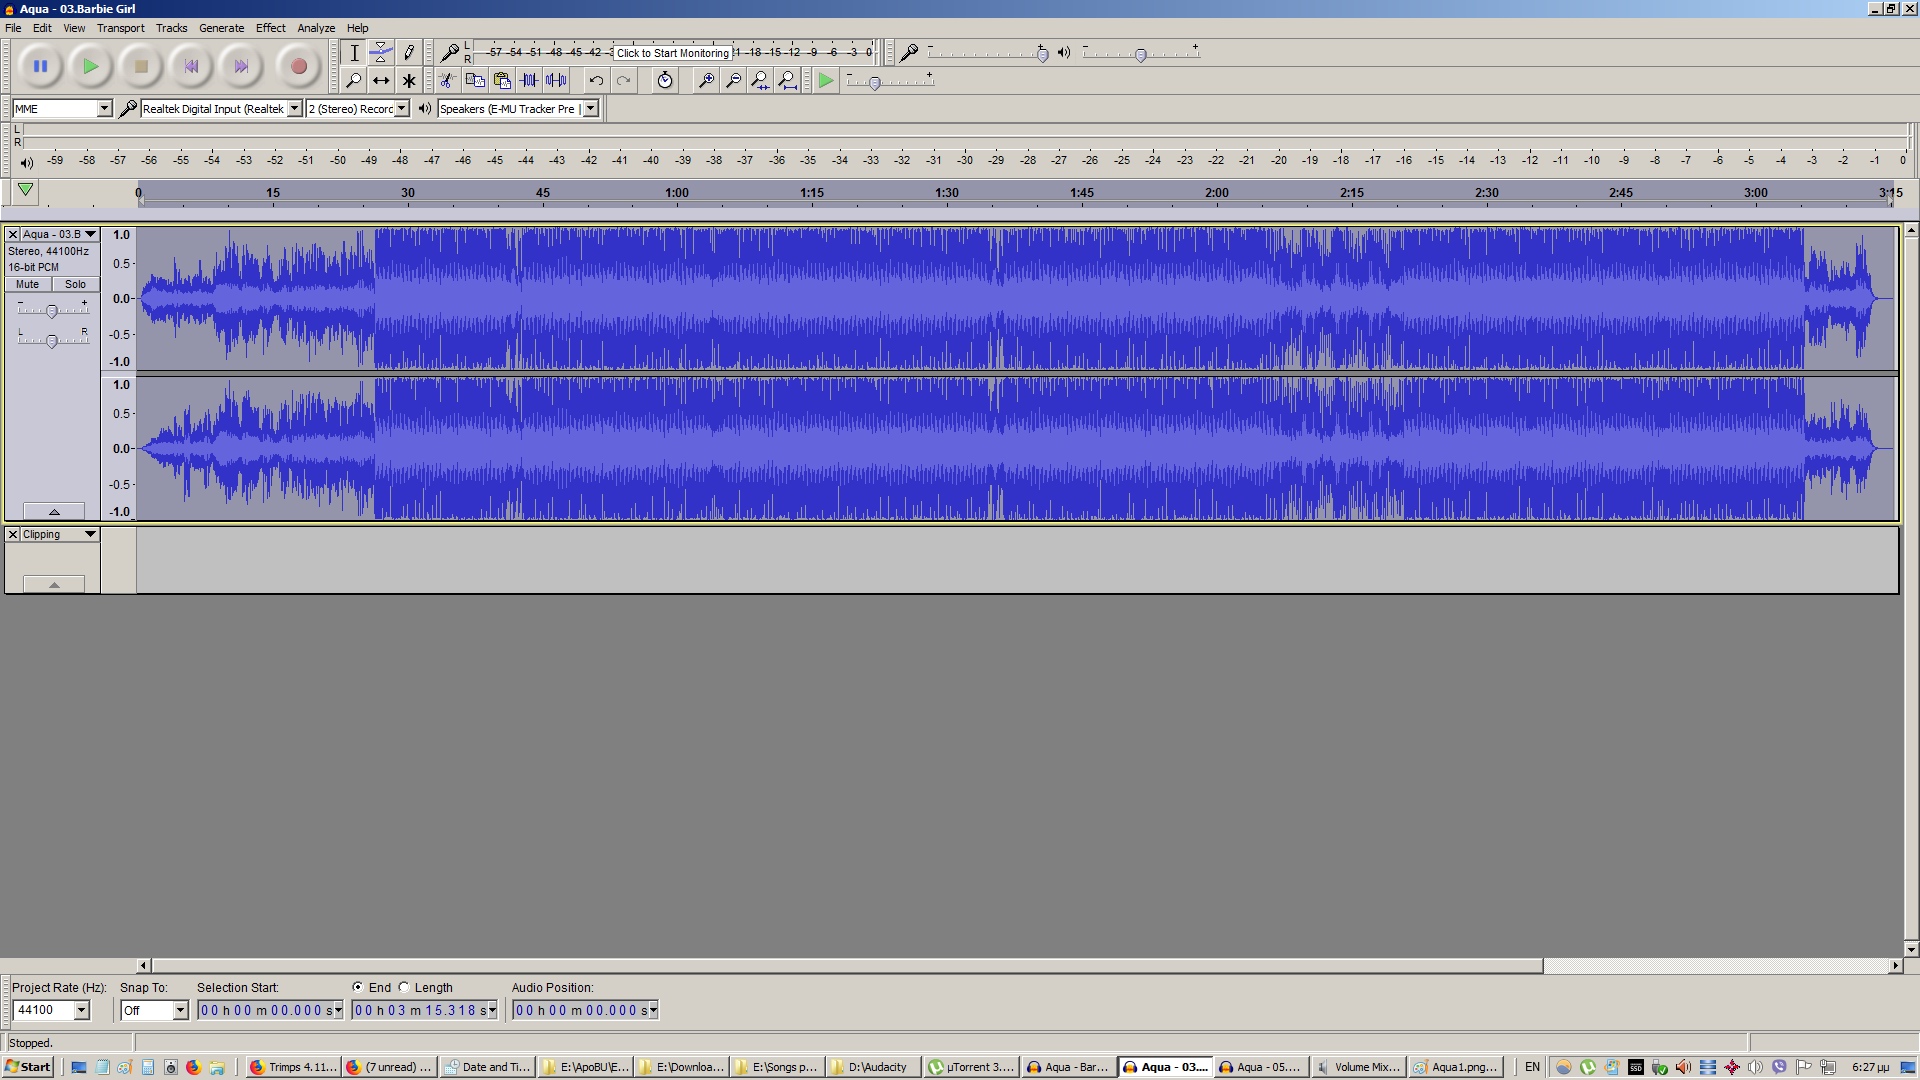Click the playback meter speaker icon
The width and height of the screenshot is (1920, 1080).
[x=26, y=161]
